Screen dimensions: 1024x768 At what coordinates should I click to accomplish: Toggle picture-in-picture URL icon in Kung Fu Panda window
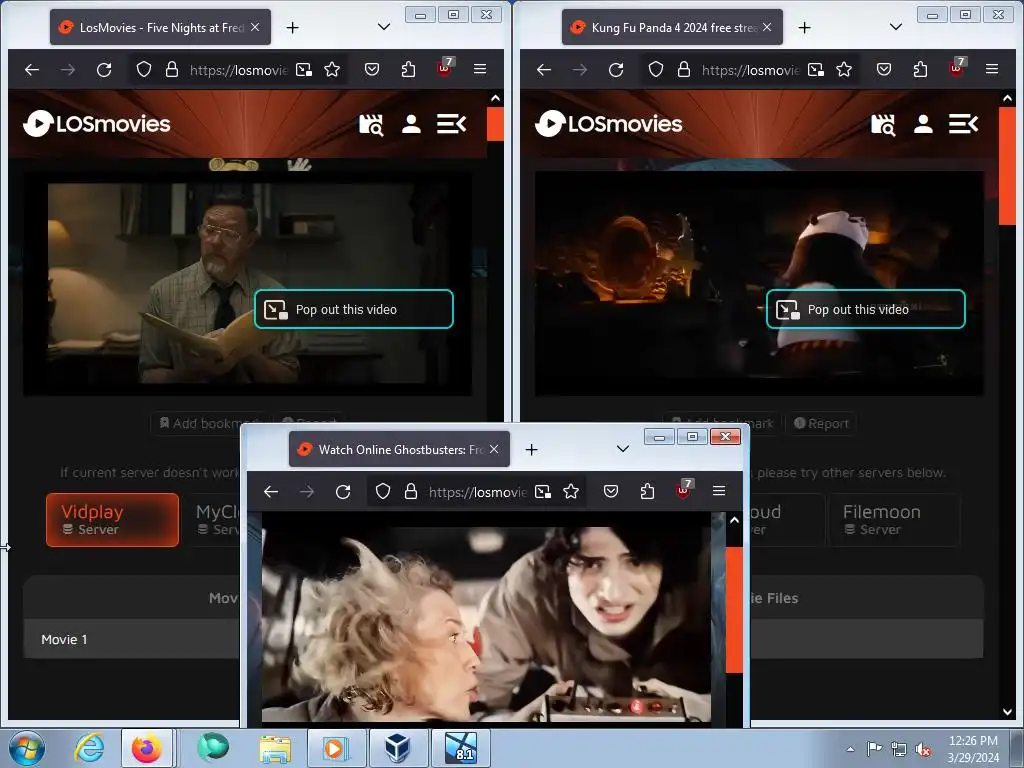coord(816,69)
